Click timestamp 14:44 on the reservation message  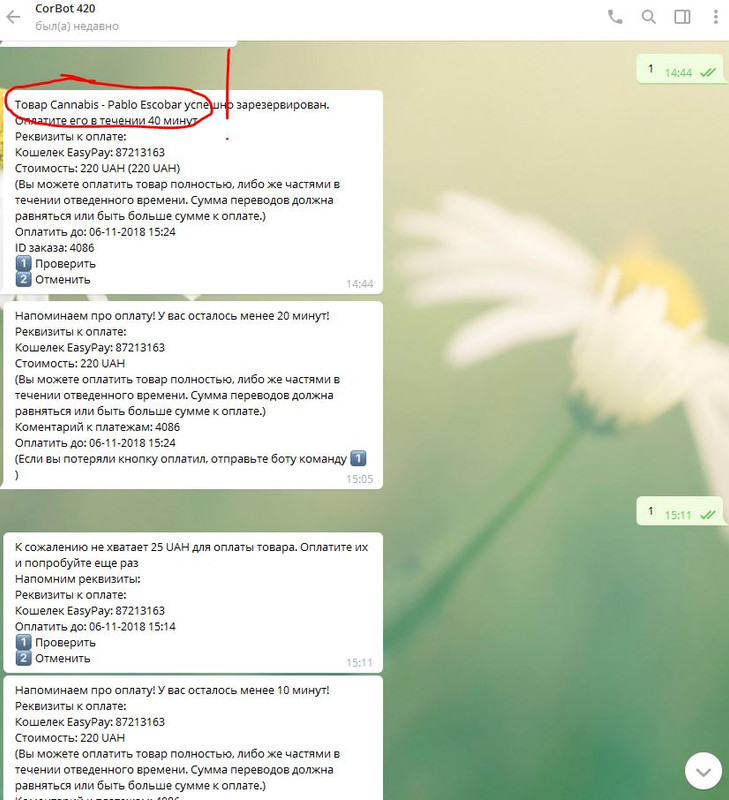pyautogui.click(x=360, y=284)
